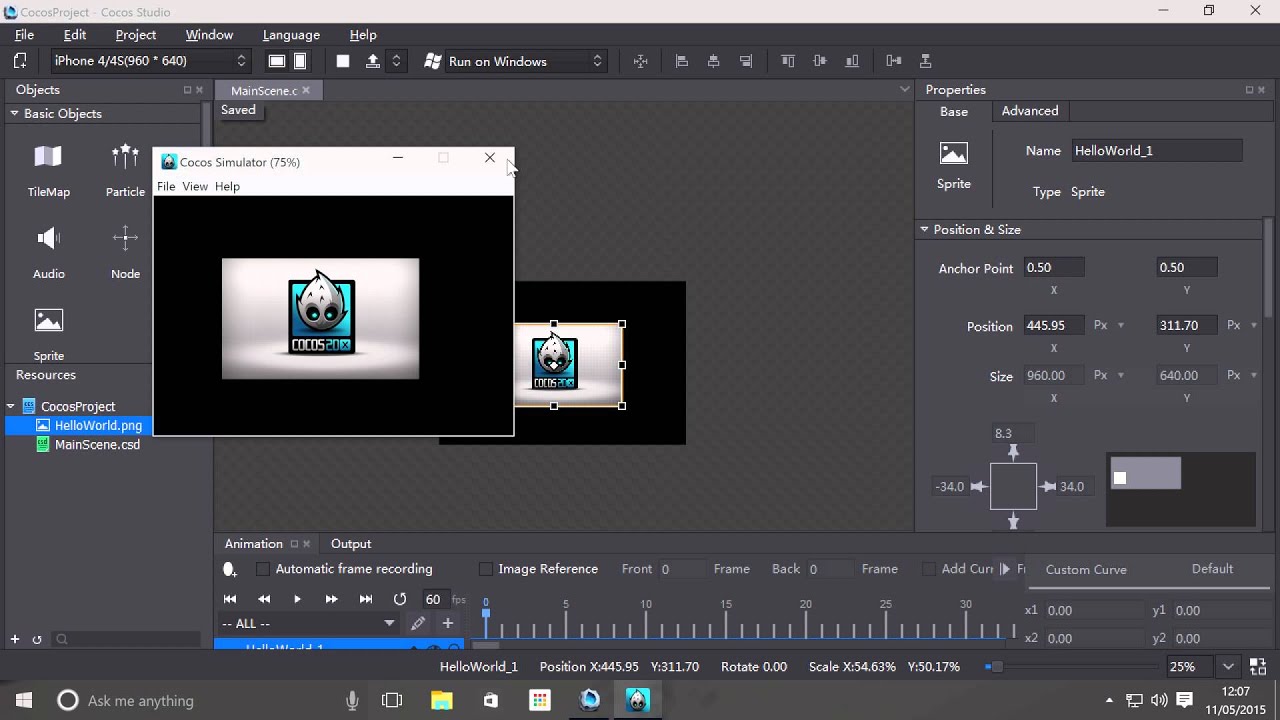Click the refresh resources icon
Image resolution: width=1280 pixels, height=720 pixels.
pos(37,639)
